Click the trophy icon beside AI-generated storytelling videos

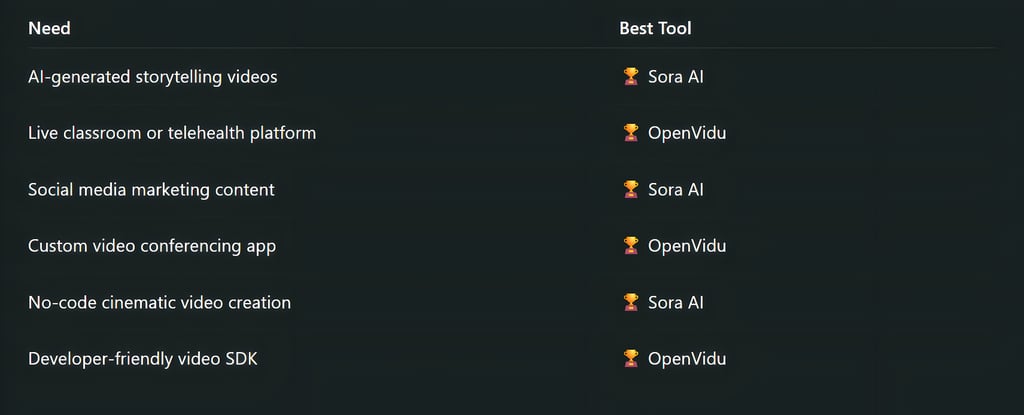coord(631,77)
